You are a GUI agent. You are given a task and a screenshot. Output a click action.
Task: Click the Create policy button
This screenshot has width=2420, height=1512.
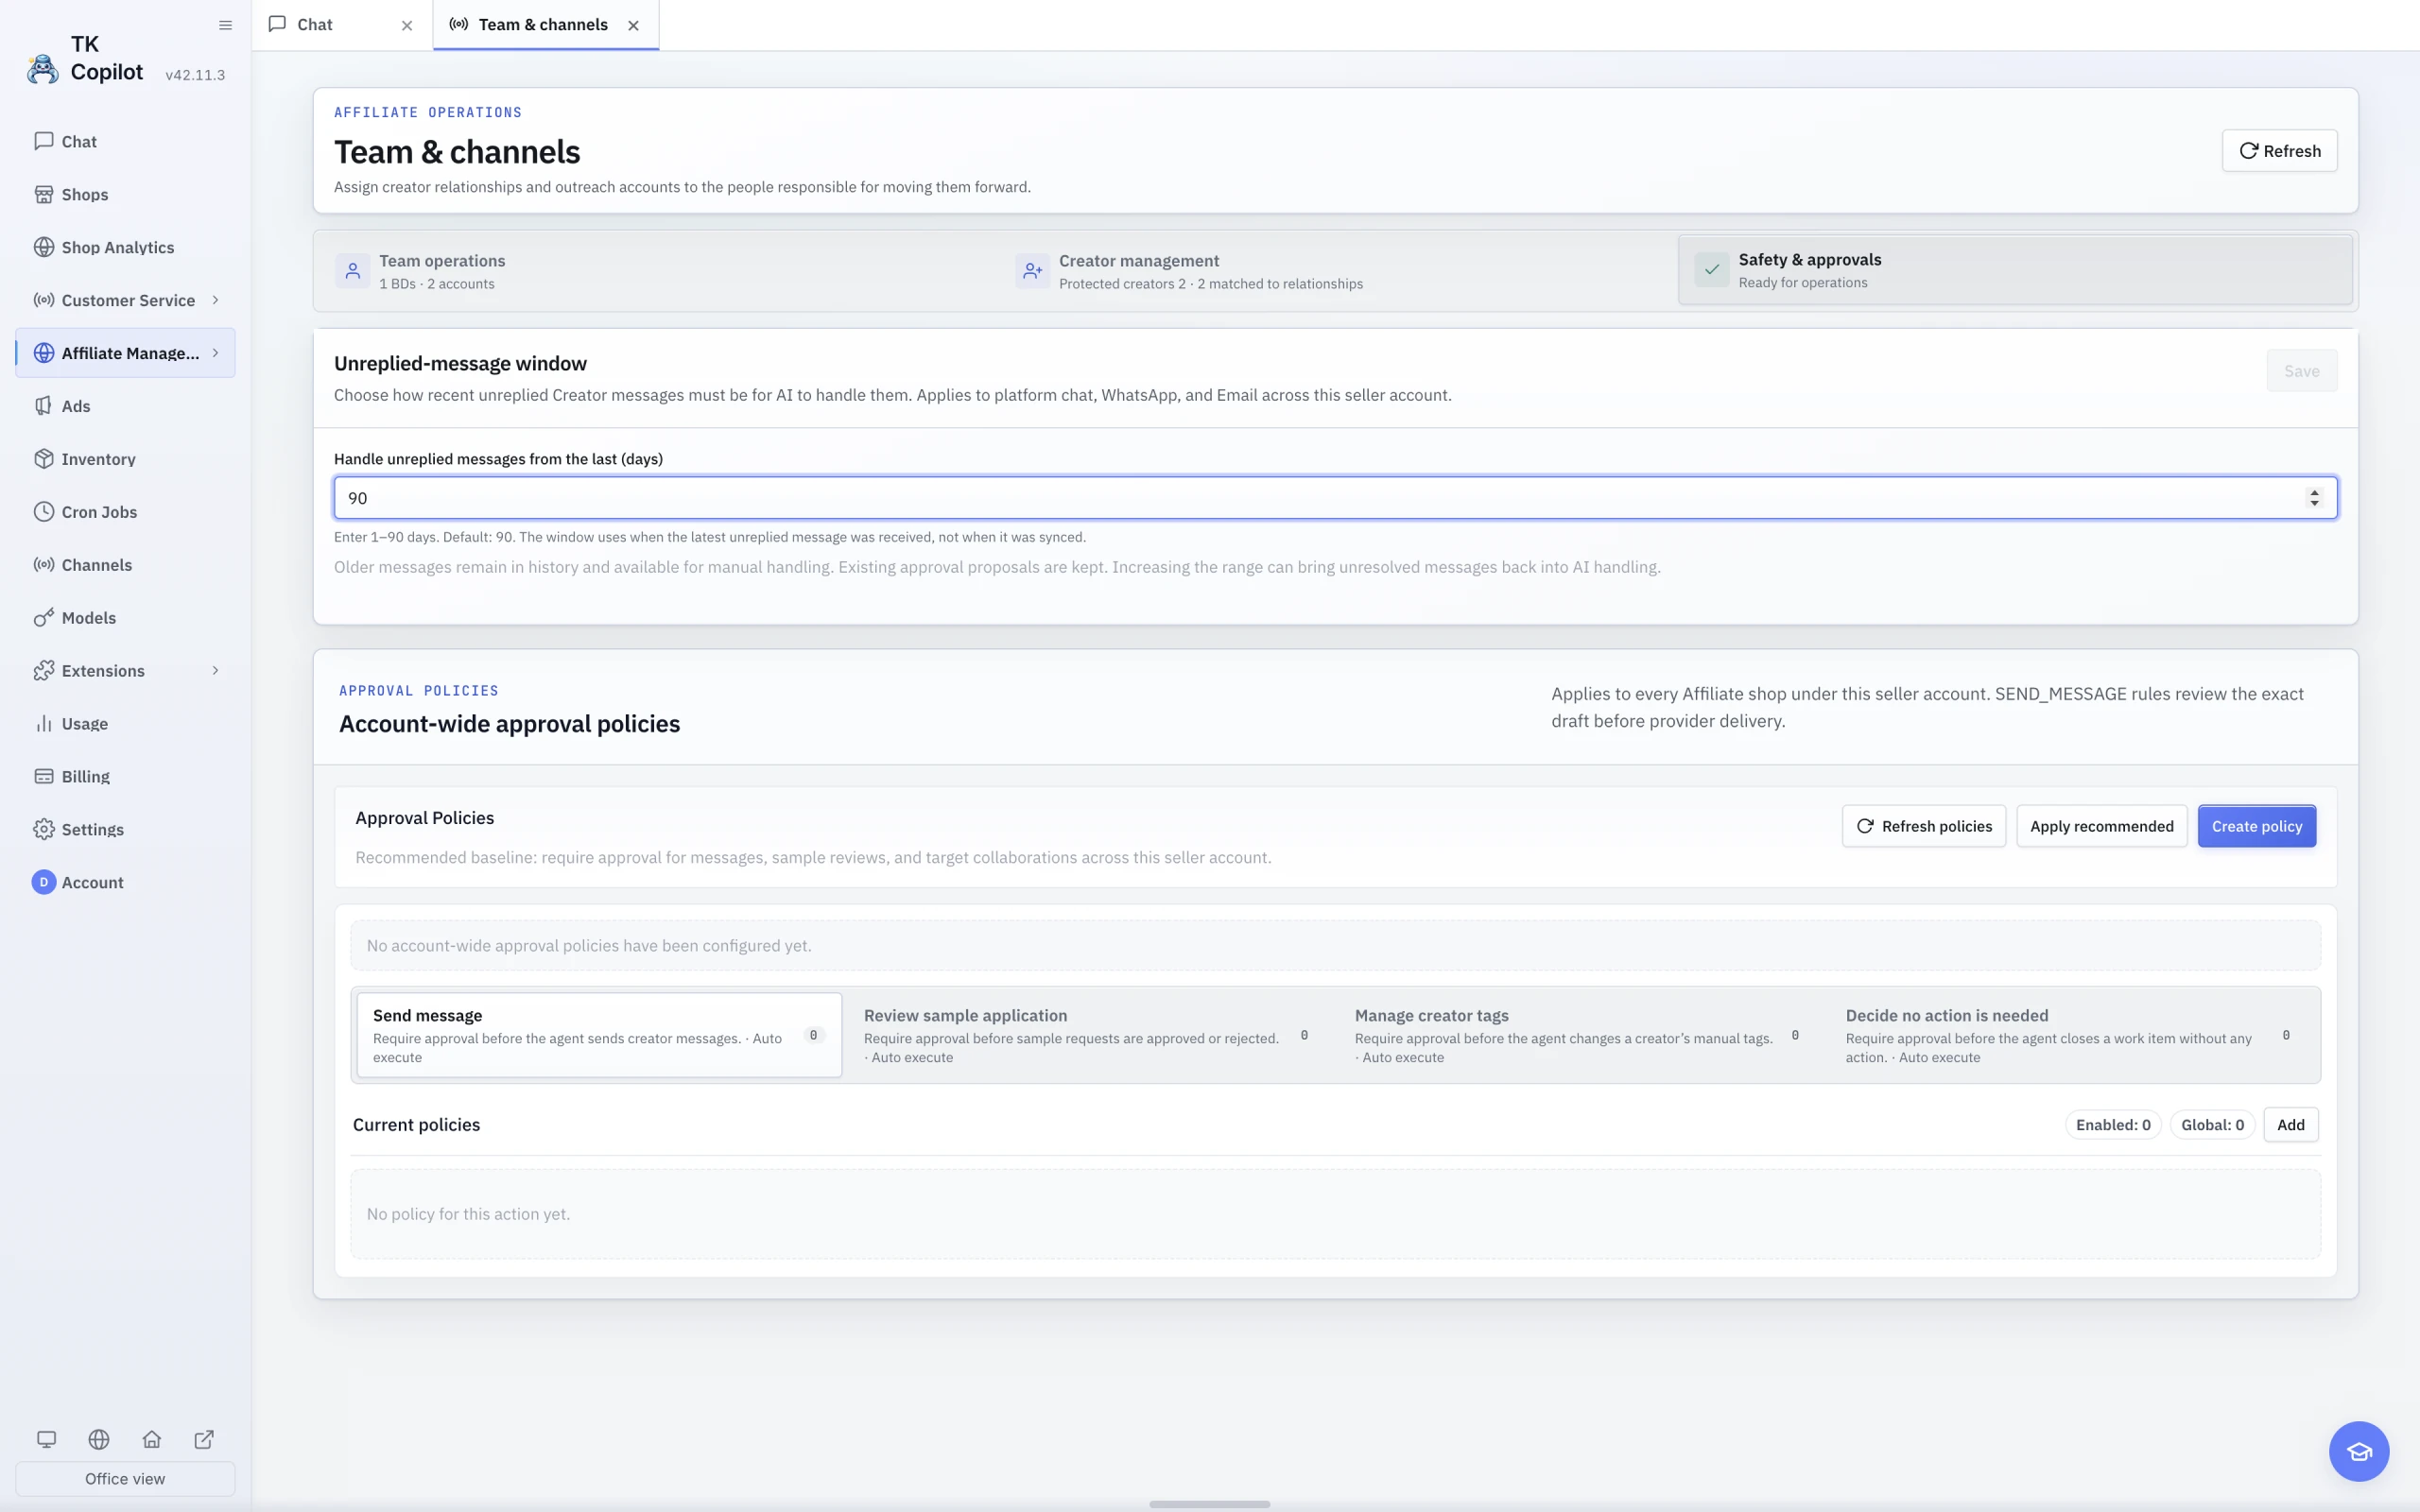click(x=2256, y=826)
